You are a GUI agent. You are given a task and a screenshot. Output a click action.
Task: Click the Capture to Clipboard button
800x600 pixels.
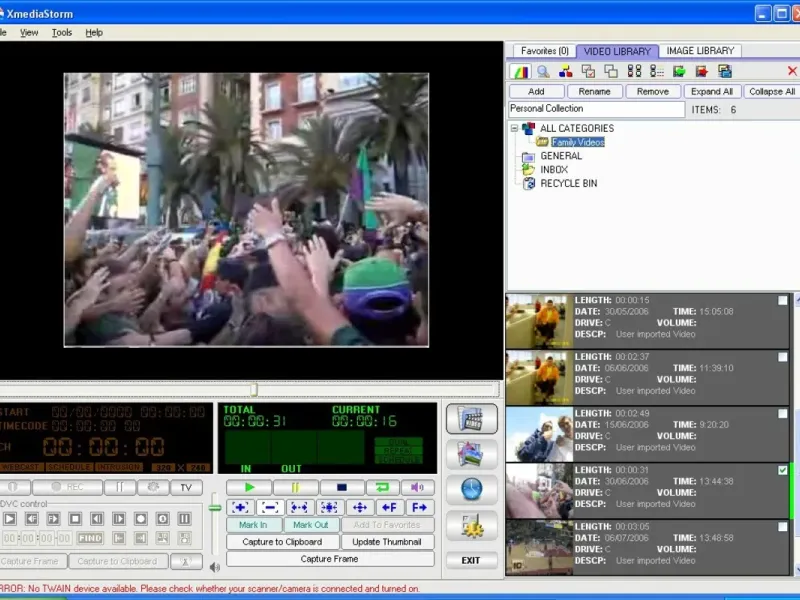tap(282, 542)
